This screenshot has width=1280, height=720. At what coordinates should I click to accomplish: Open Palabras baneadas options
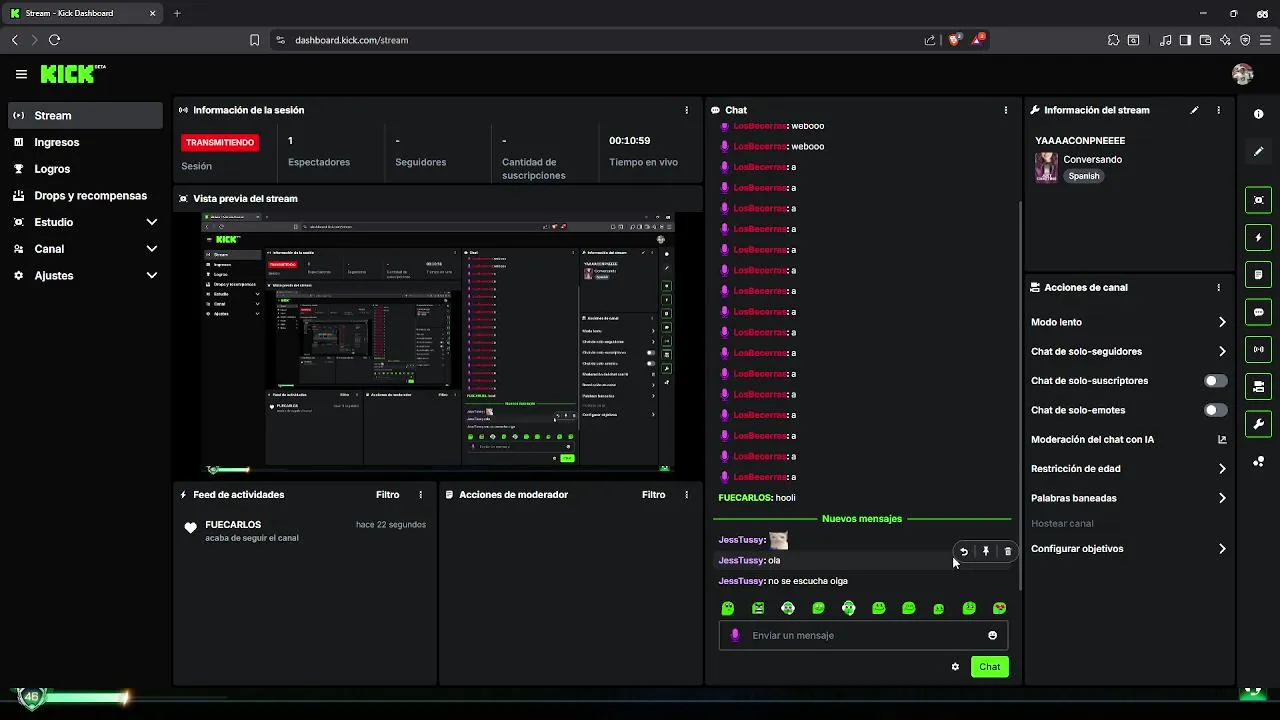(x=1130, y=498)
